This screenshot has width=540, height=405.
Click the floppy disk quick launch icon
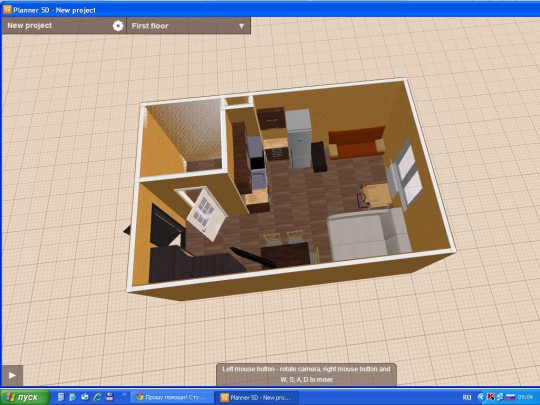[110, 397]
